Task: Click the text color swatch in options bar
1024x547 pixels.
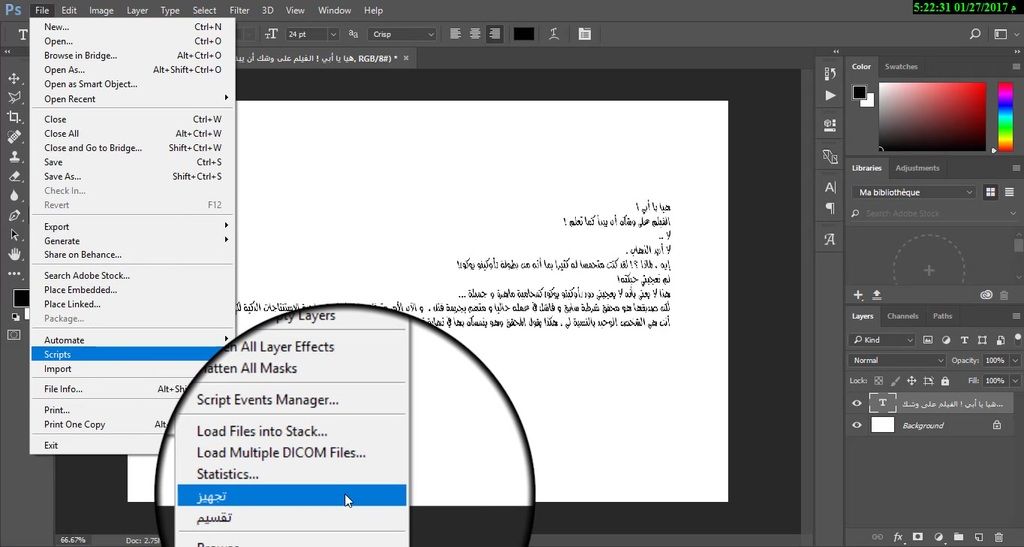Action: coord(524,34)
